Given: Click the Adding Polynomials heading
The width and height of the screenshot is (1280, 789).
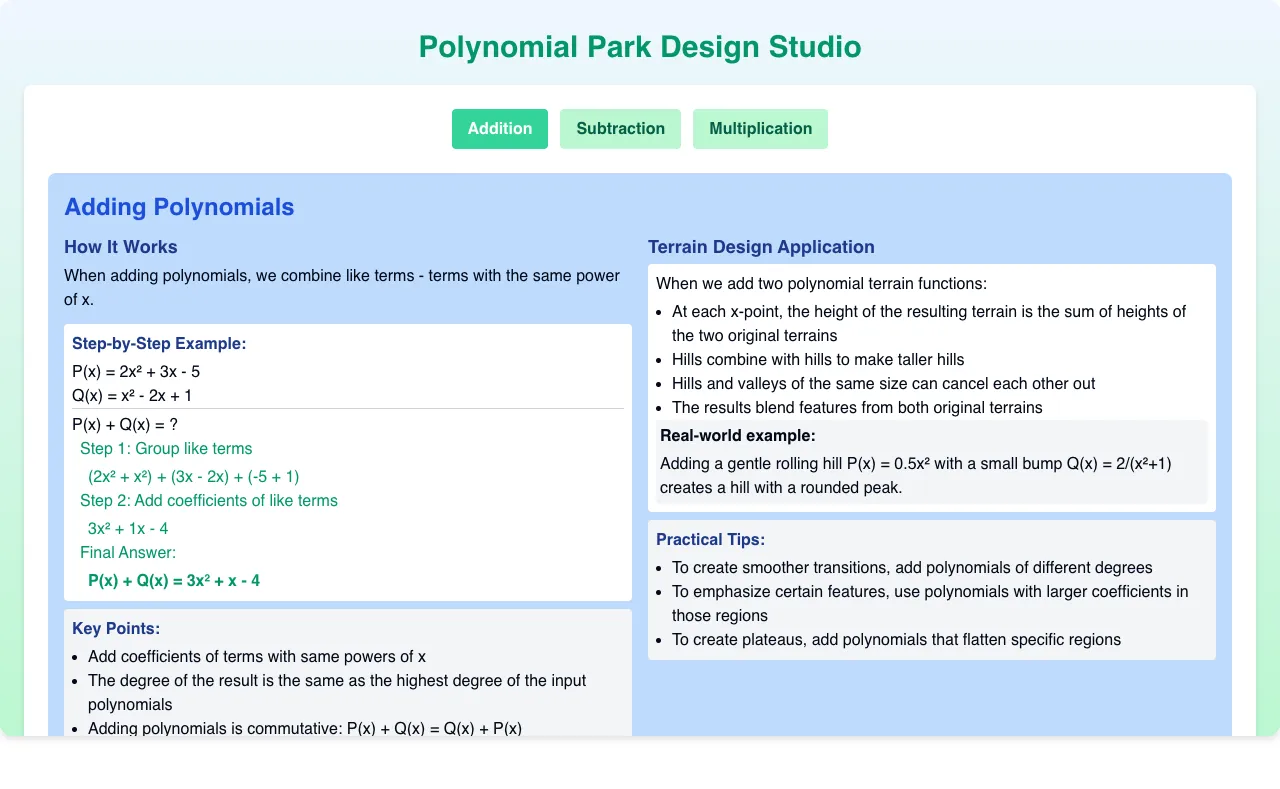Looking at the screenshot, I should point(179,207).
